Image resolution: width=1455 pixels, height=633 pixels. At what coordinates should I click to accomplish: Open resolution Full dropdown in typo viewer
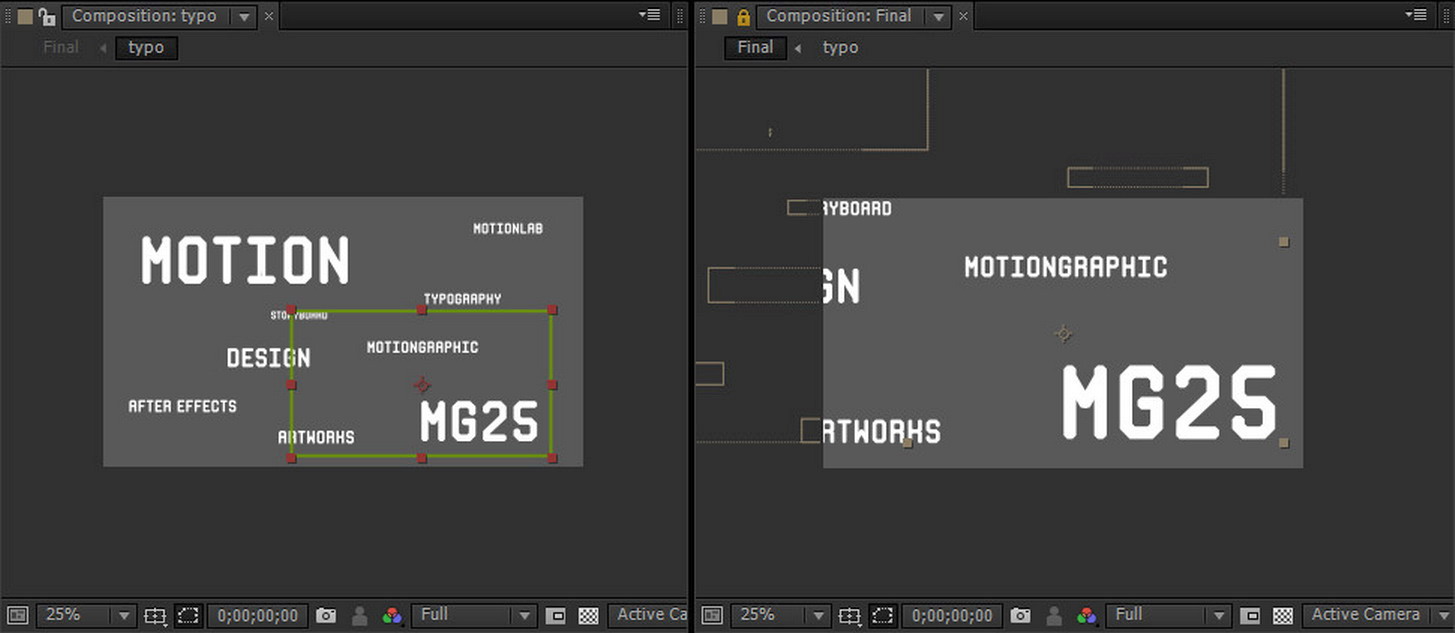click(474, 615)
